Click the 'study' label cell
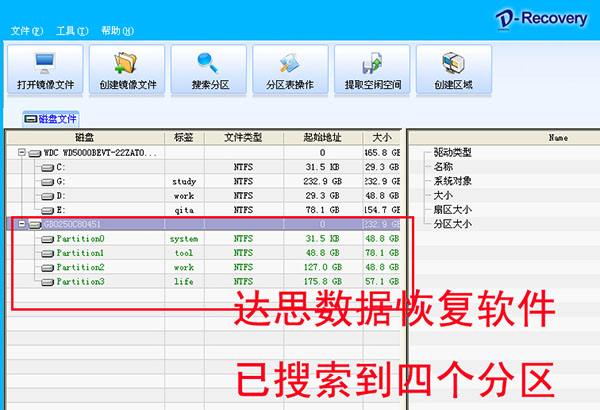 pyautogui.click(x=184, y=181)
